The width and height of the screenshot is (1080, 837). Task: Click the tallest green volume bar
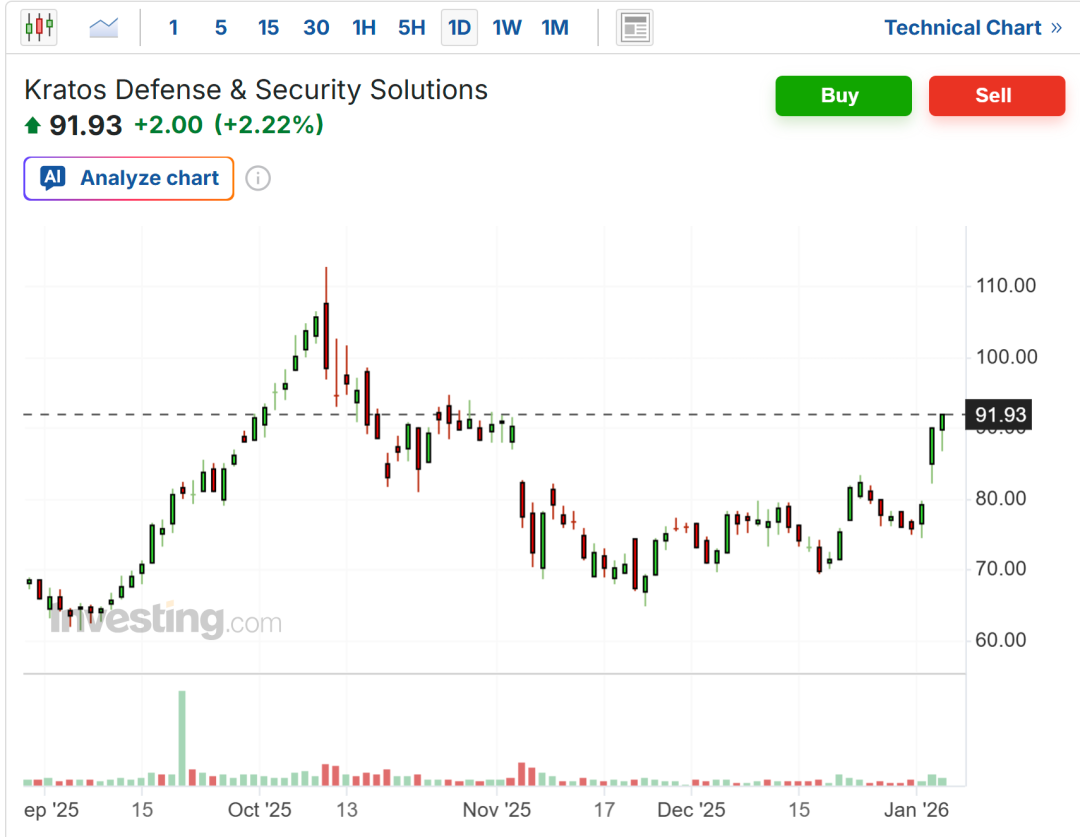coord(182,738)
